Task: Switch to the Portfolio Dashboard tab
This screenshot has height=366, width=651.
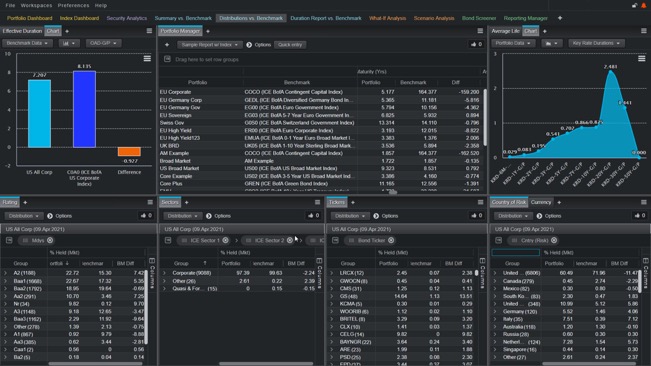Action: (29, 18)
